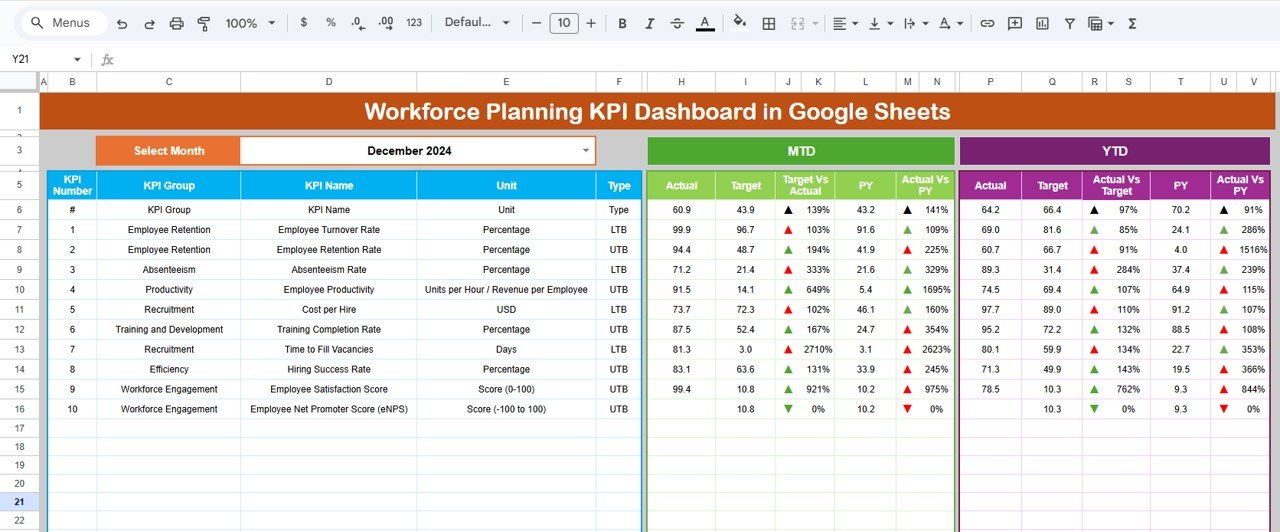Insert a comment
The width and height of the screenshot is (1280, 532).
point(1015,23)
